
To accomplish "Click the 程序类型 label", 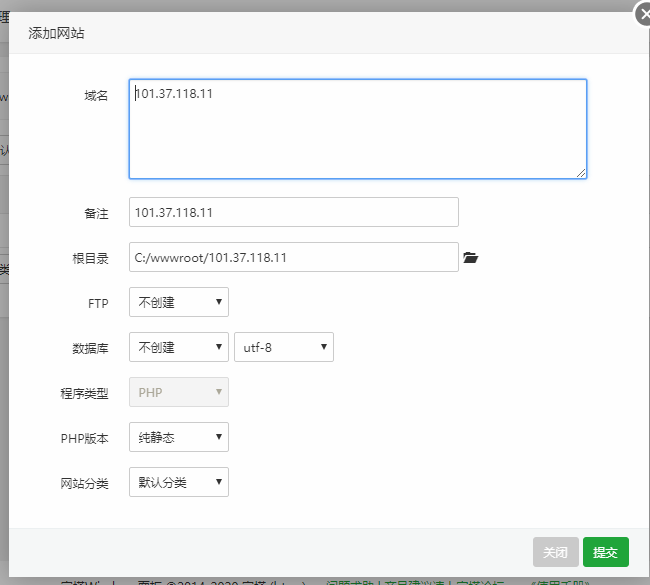I will coord(85,393).
